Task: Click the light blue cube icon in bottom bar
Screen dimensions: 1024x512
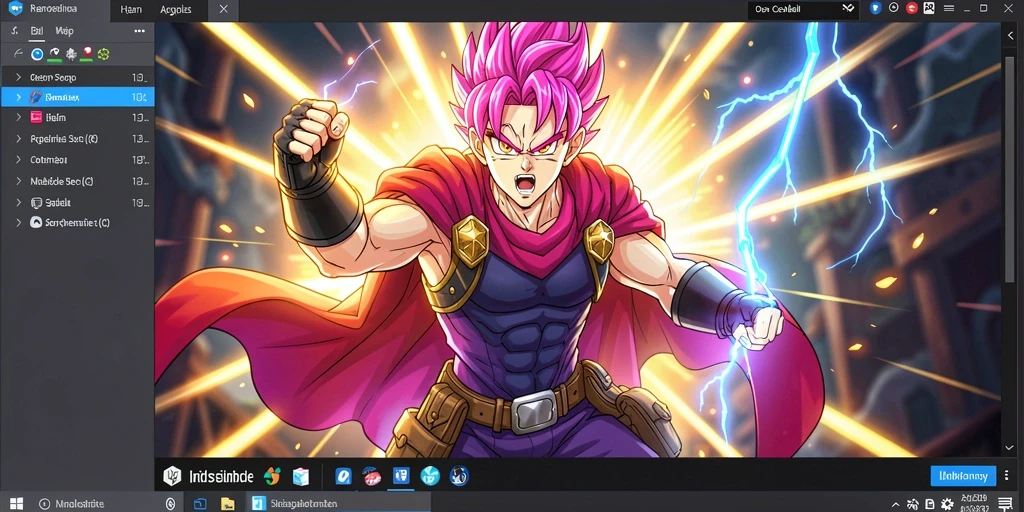Action: point(300,476)
